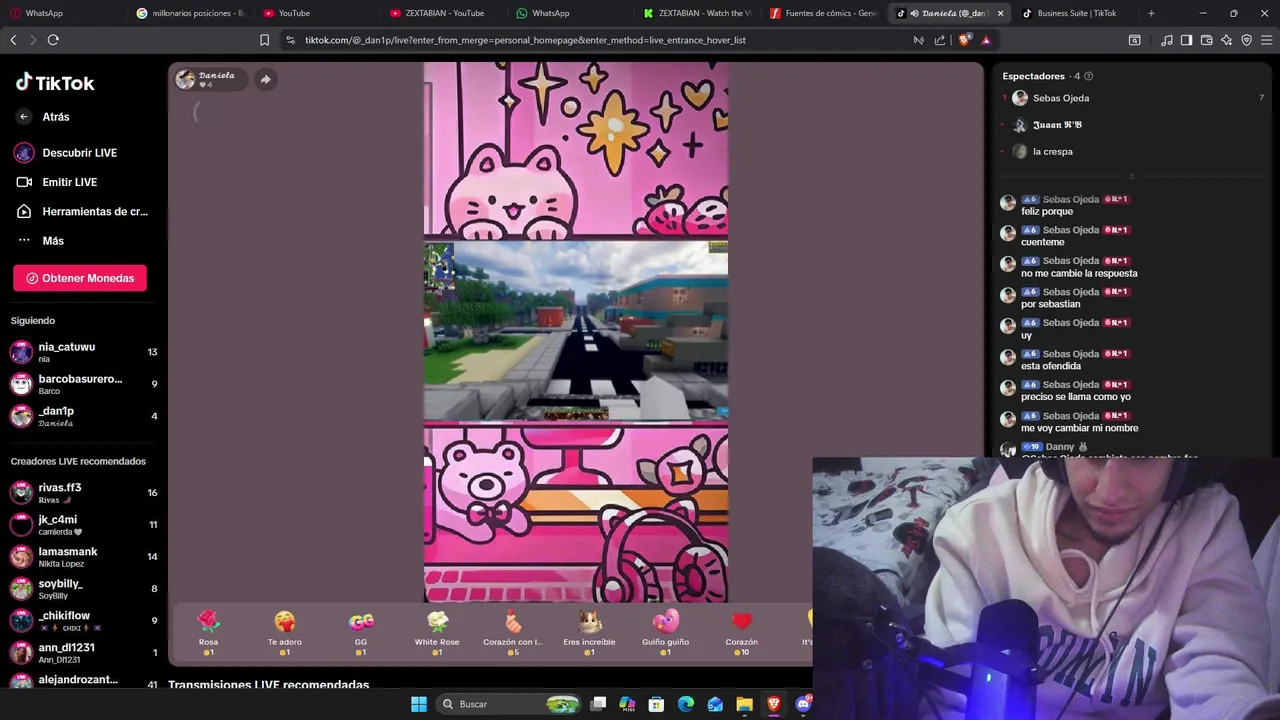The height and width of the screenshot is (720, 1280).
Task: Send the Te adoro gift
Action: coord(284,632)
